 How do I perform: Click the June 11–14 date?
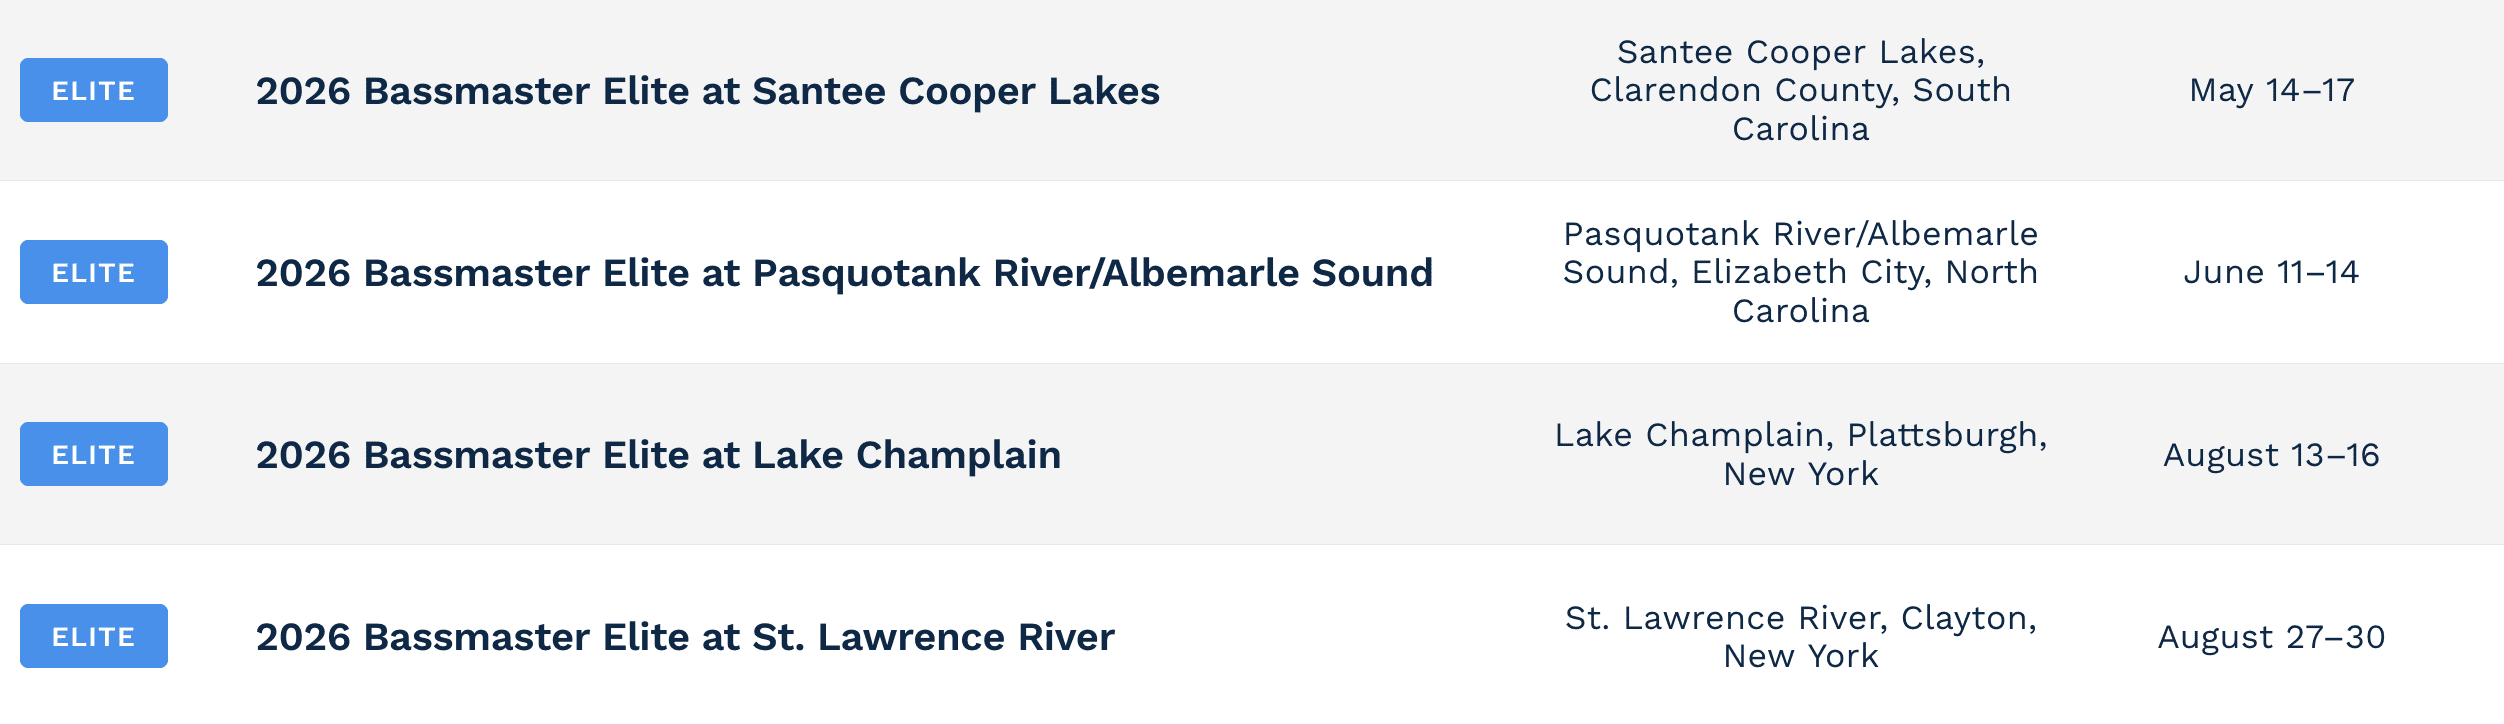(2271, 272)
